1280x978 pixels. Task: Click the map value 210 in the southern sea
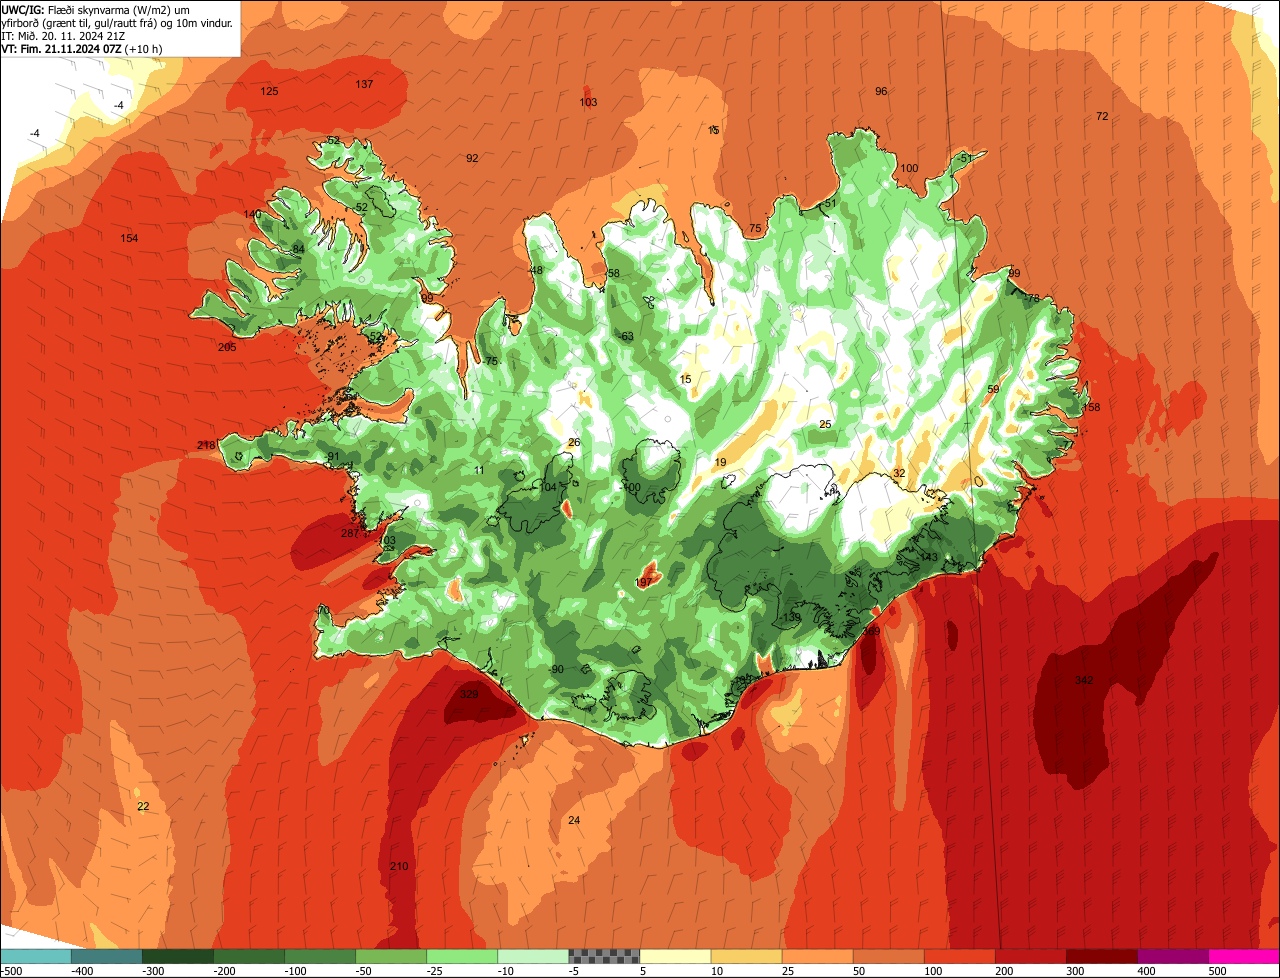pyautogui.click(x=399, y=866)
